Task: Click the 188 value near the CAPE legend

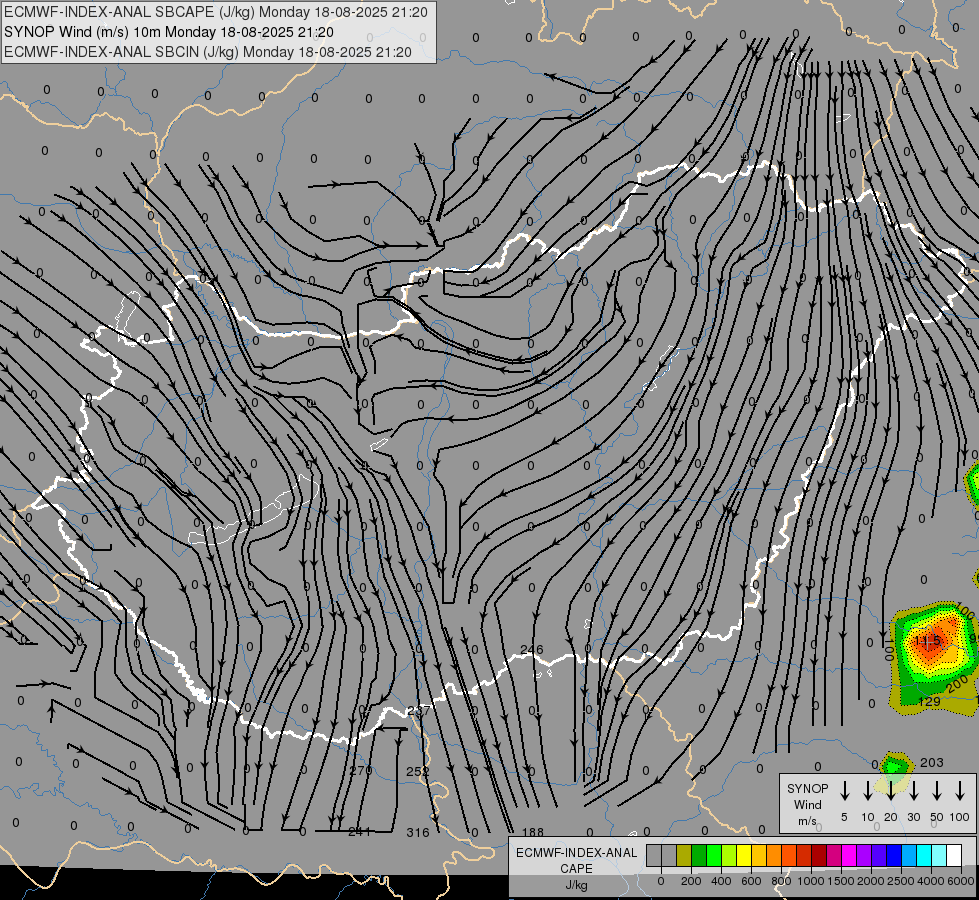Action: pyautogui.click(x=533, y=832)
